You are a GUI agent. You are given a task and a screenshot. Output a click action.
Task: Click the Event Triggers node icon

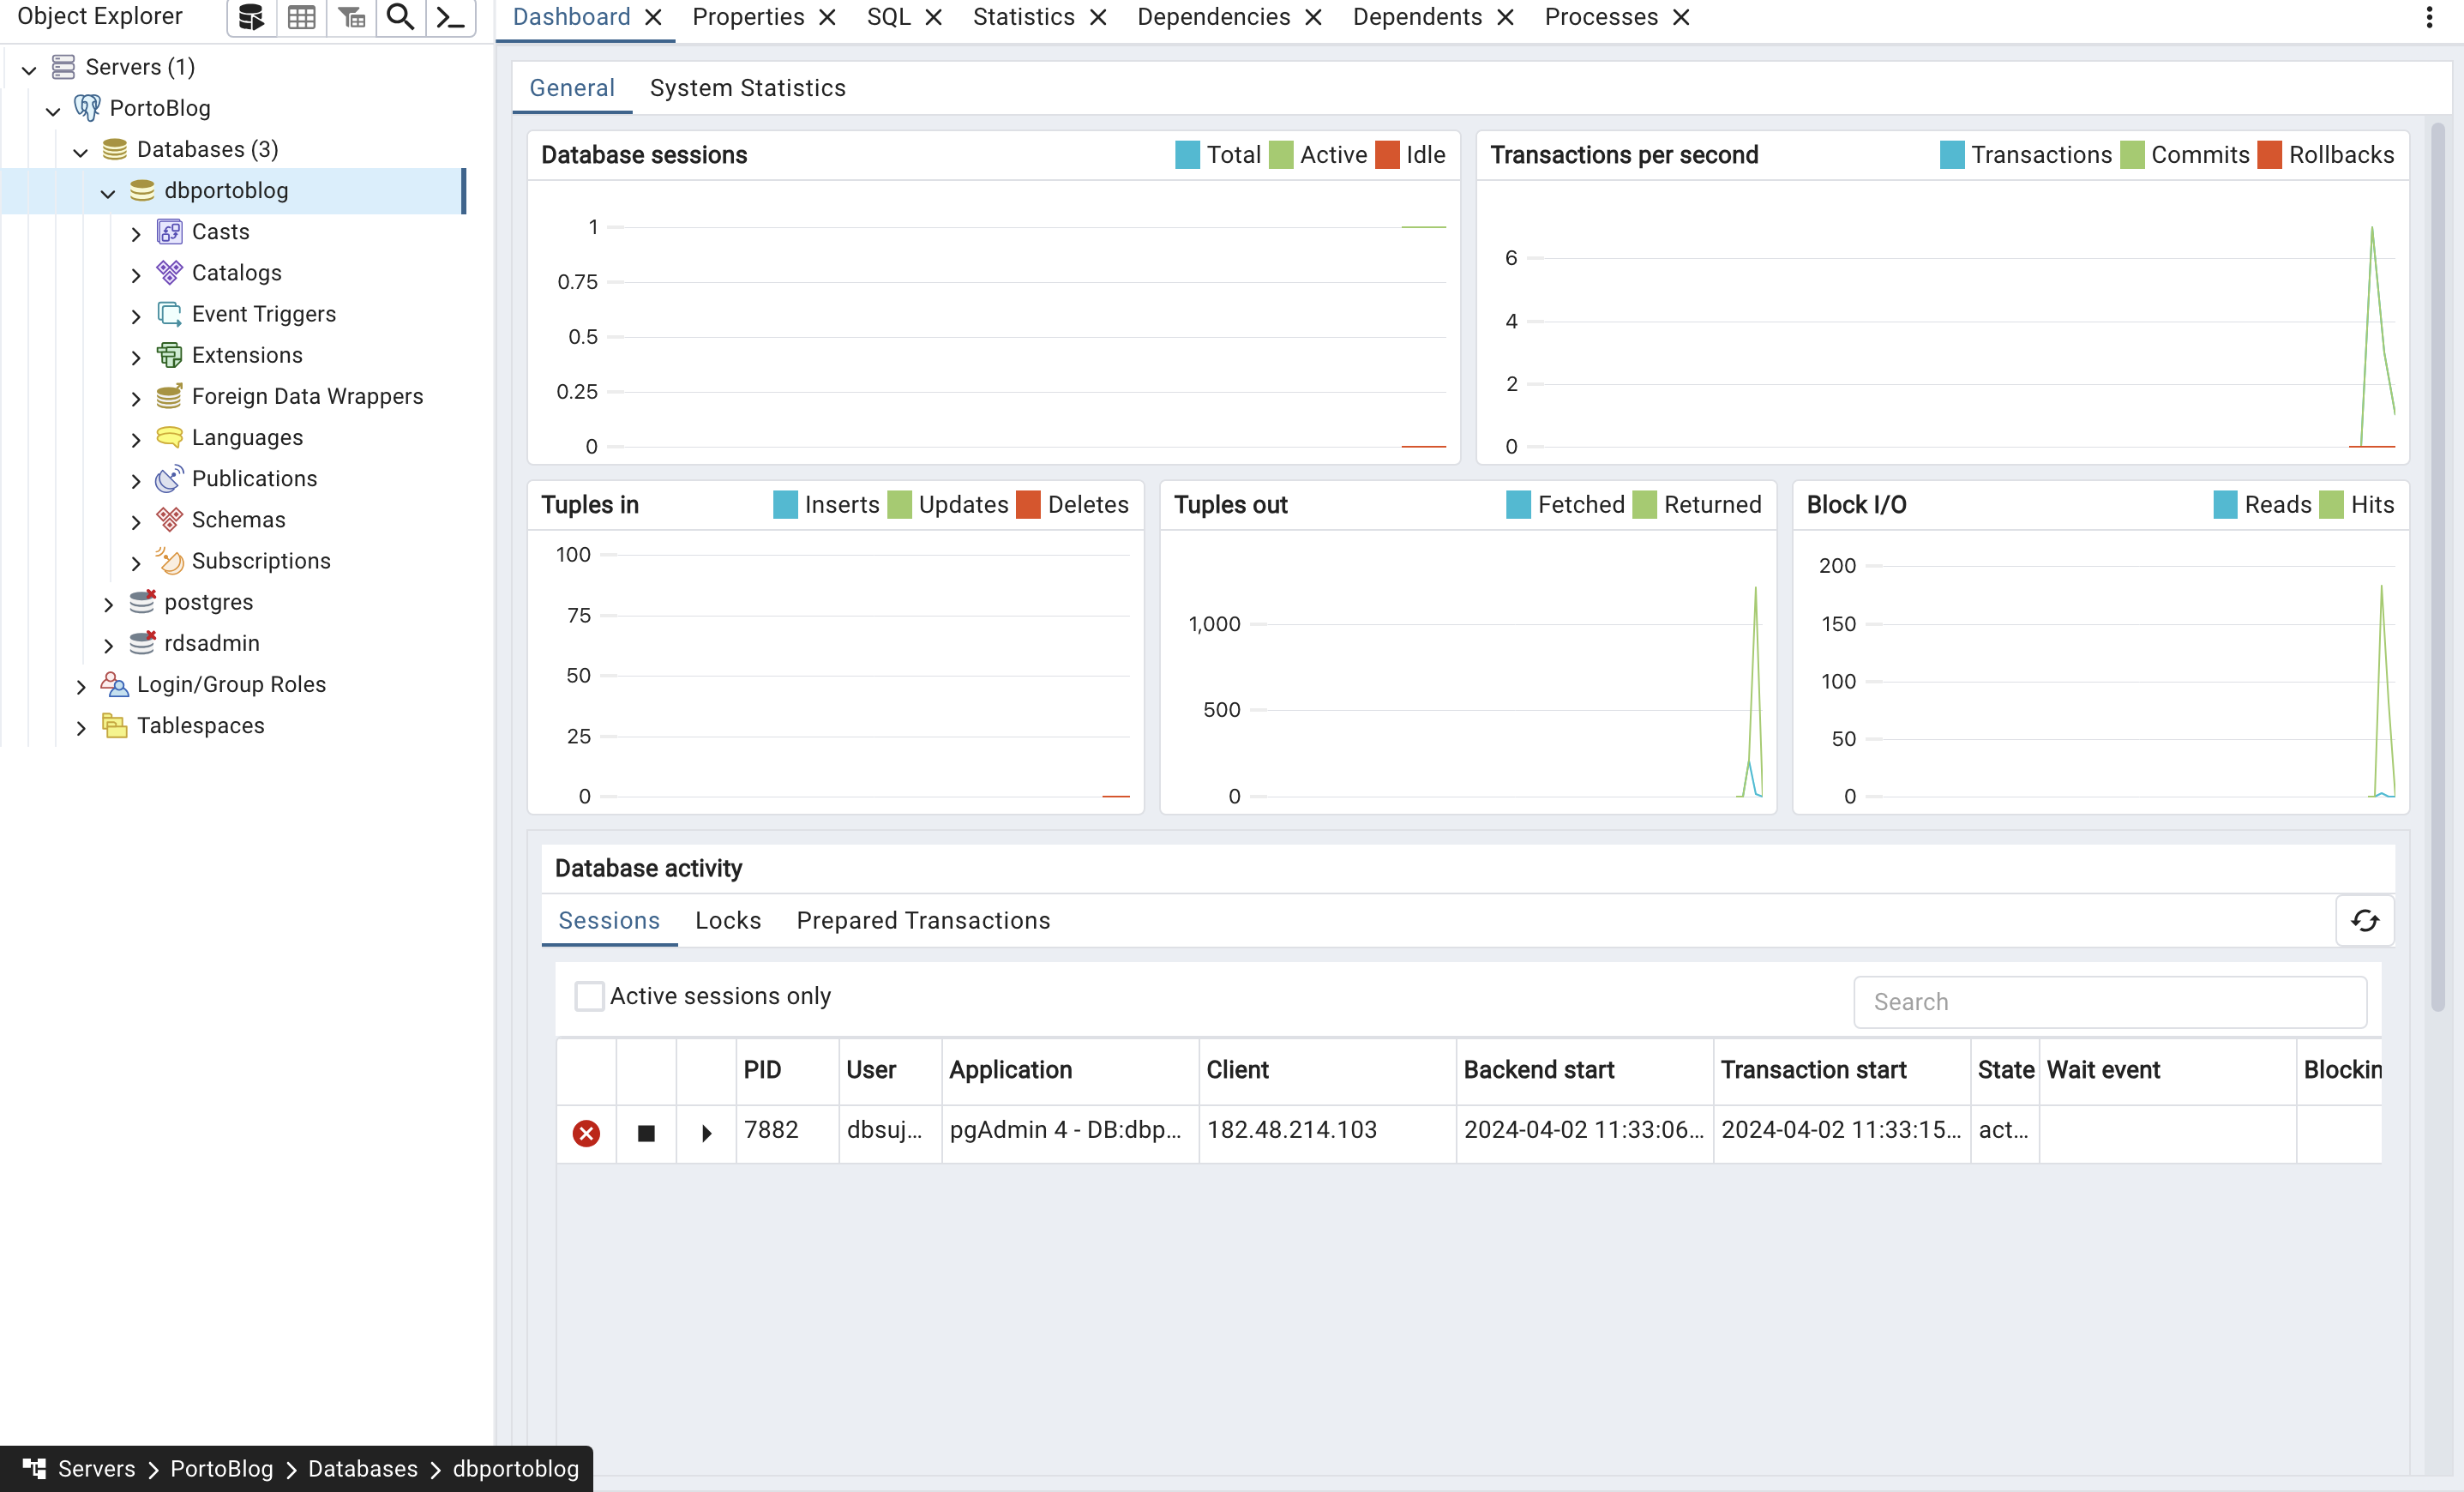click(170, 314)
